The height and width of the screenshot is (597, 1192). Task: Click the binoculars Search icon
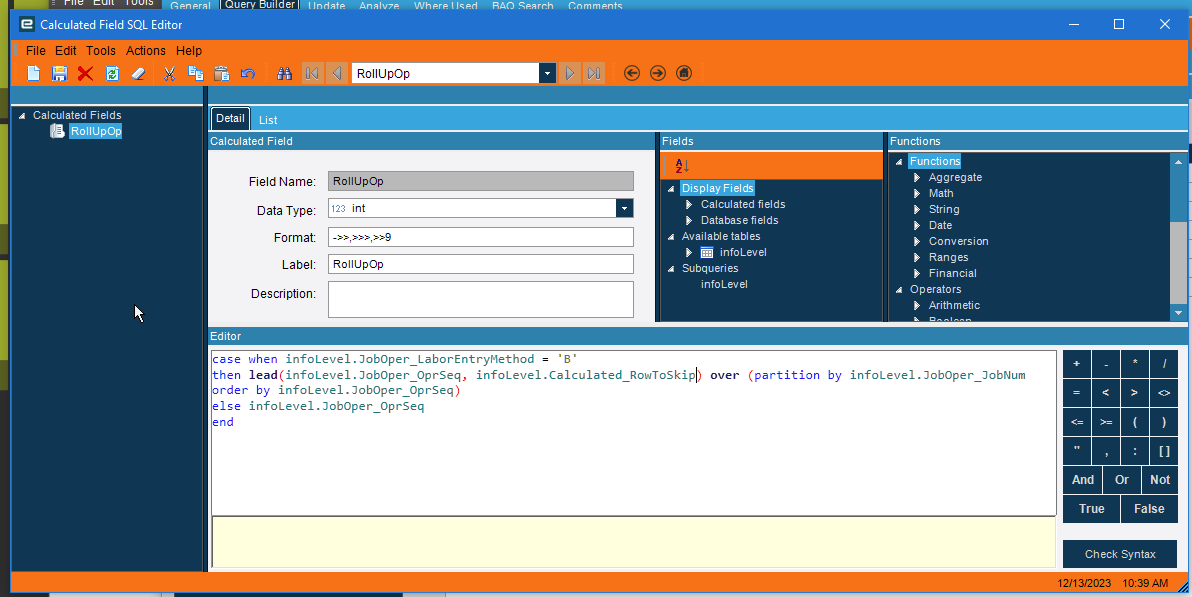(284, 73)
